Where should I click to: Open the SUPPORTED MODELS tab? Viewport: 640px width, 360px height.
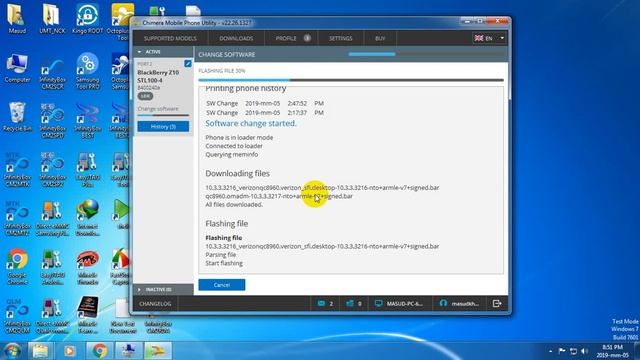click(170, 38)
